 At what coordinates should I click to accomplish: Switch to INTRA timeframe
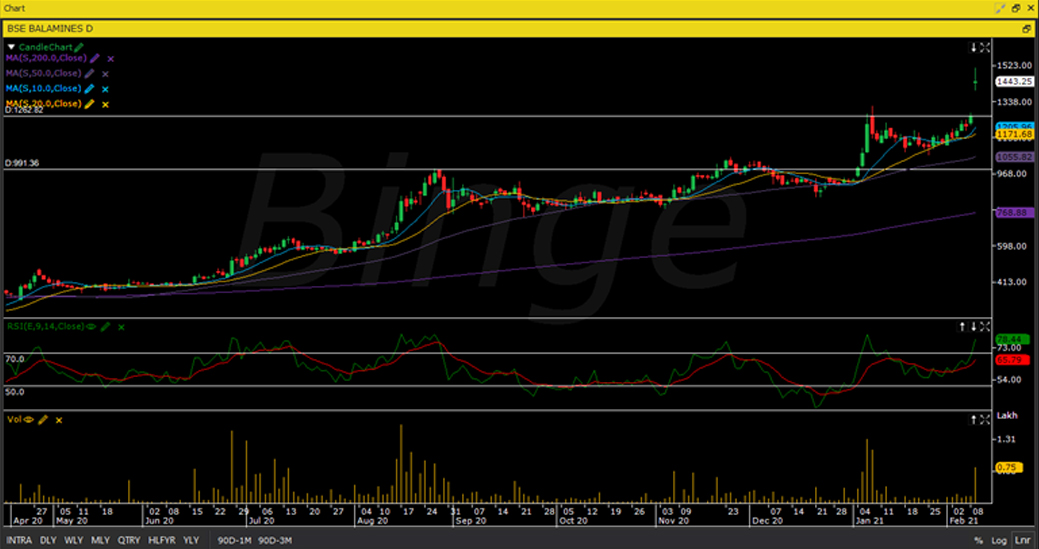[19, 540]
